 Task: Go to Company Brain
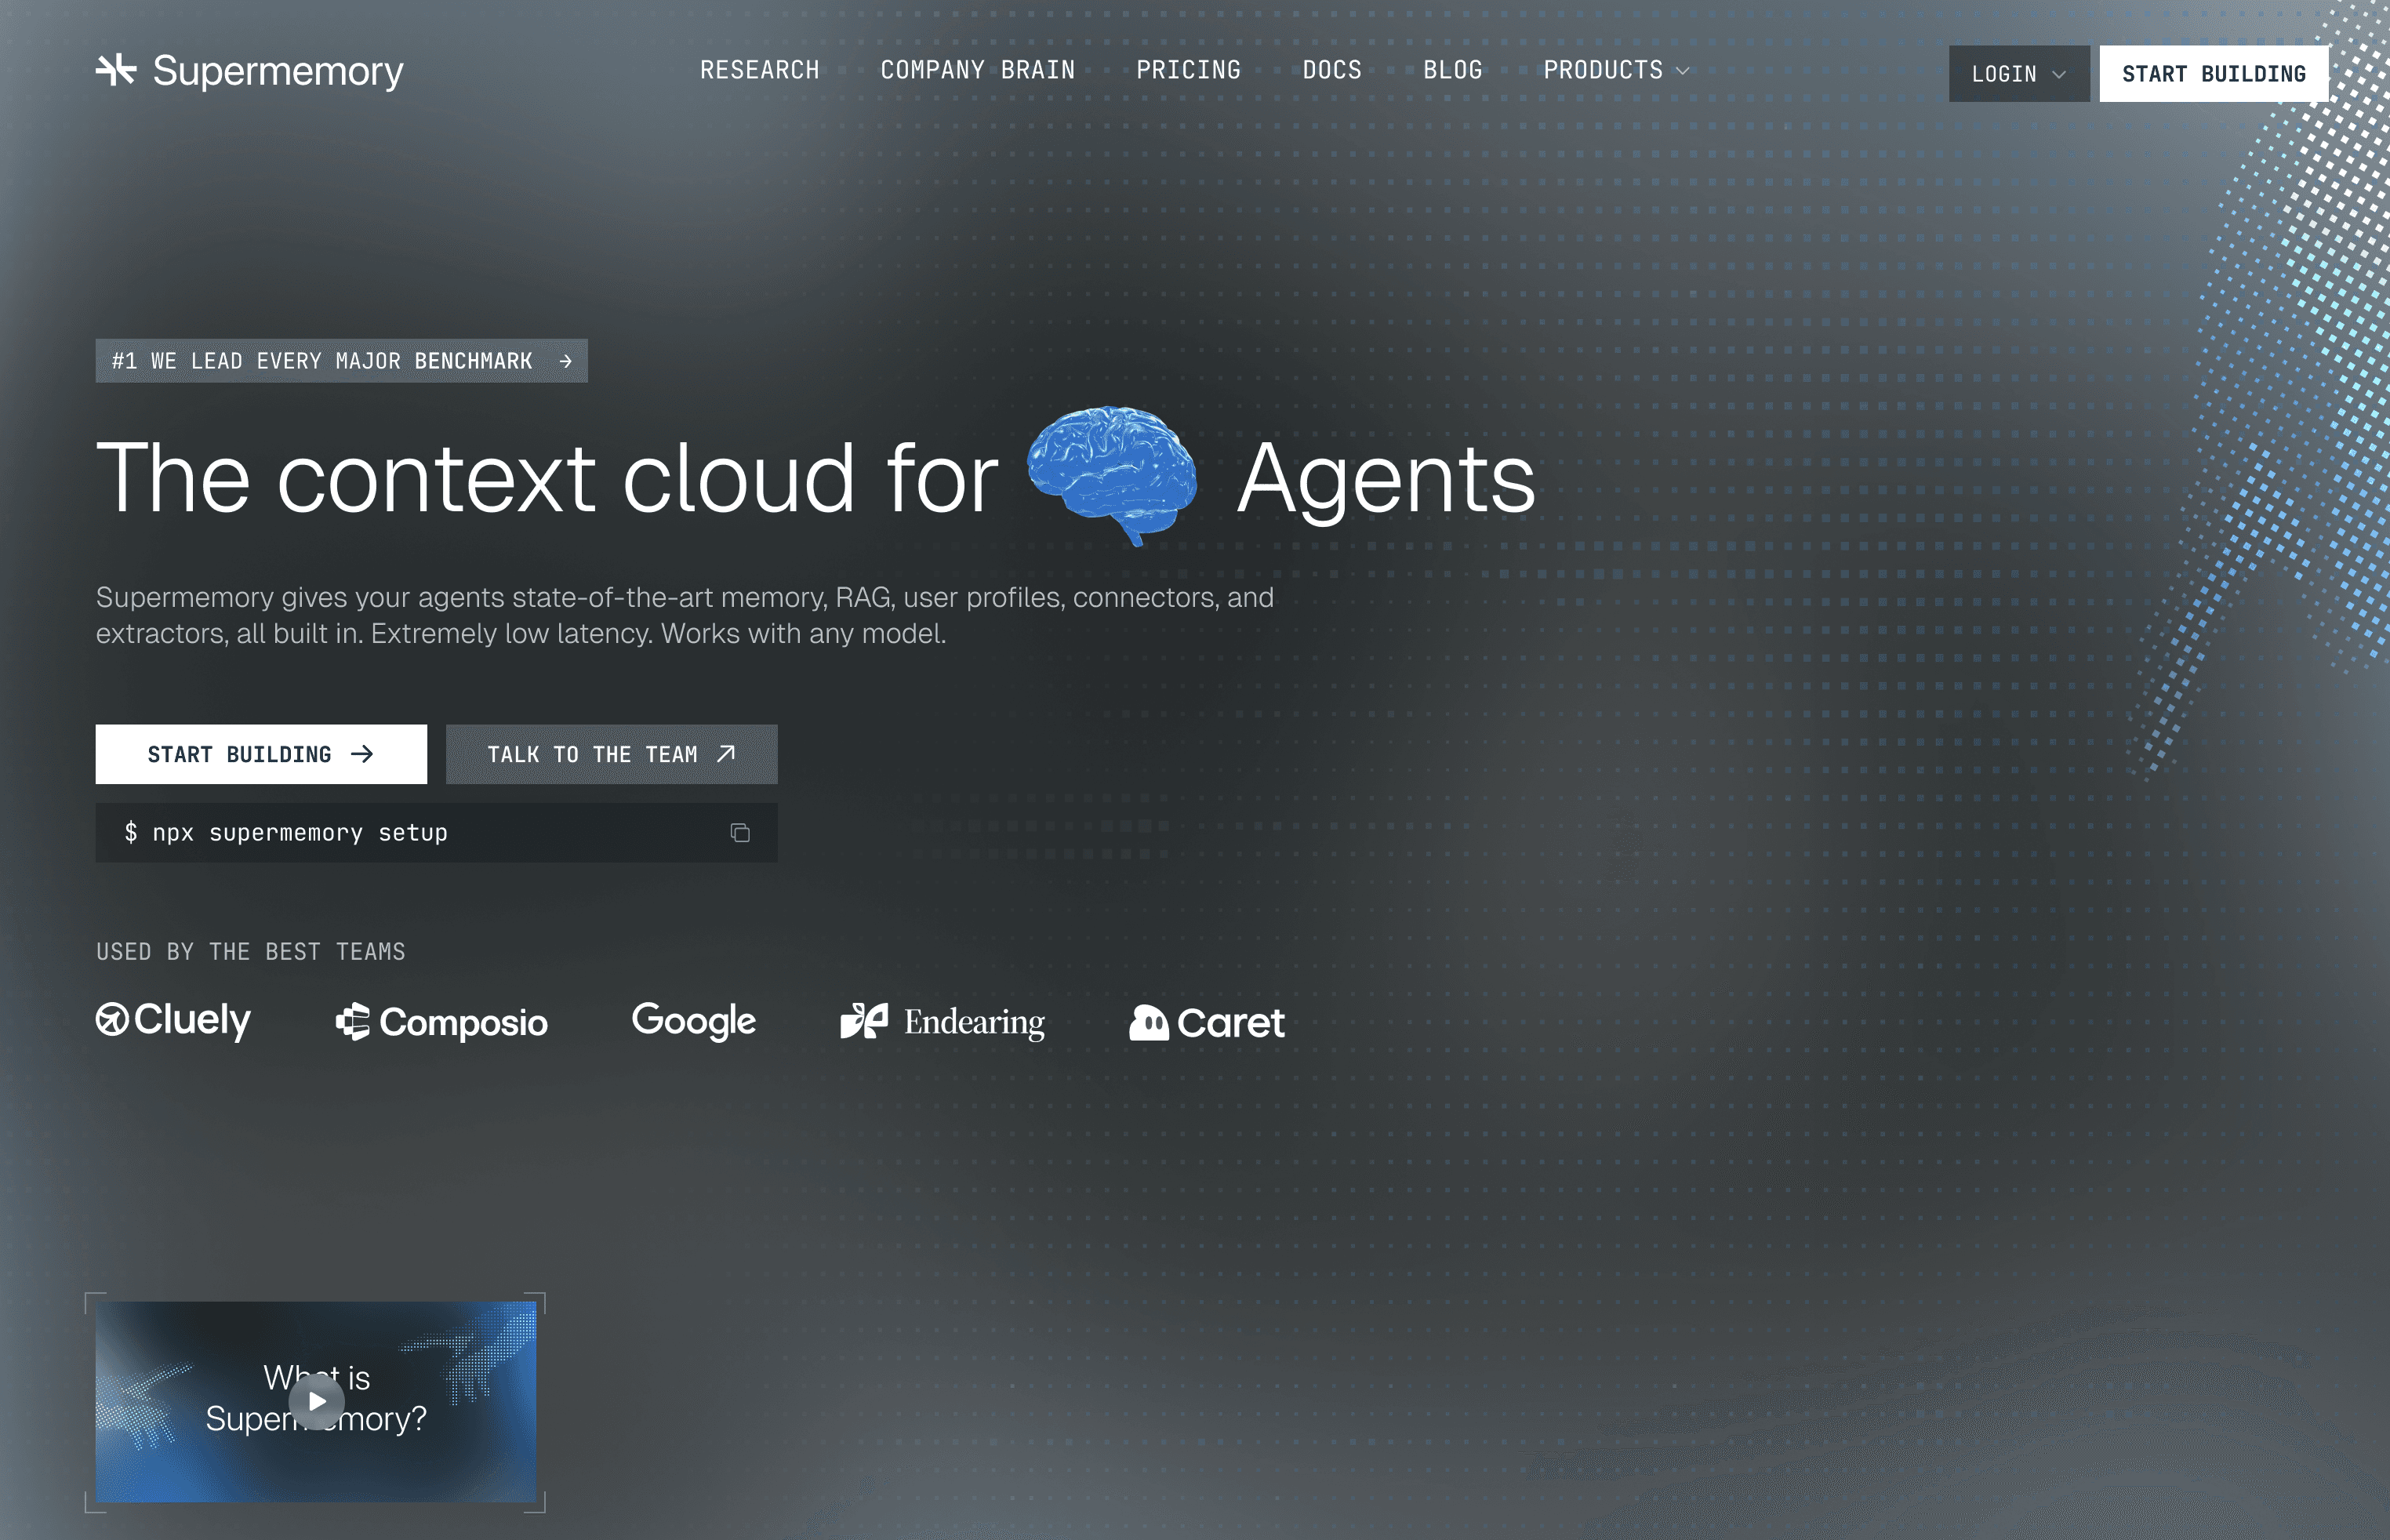pos(978,70)
